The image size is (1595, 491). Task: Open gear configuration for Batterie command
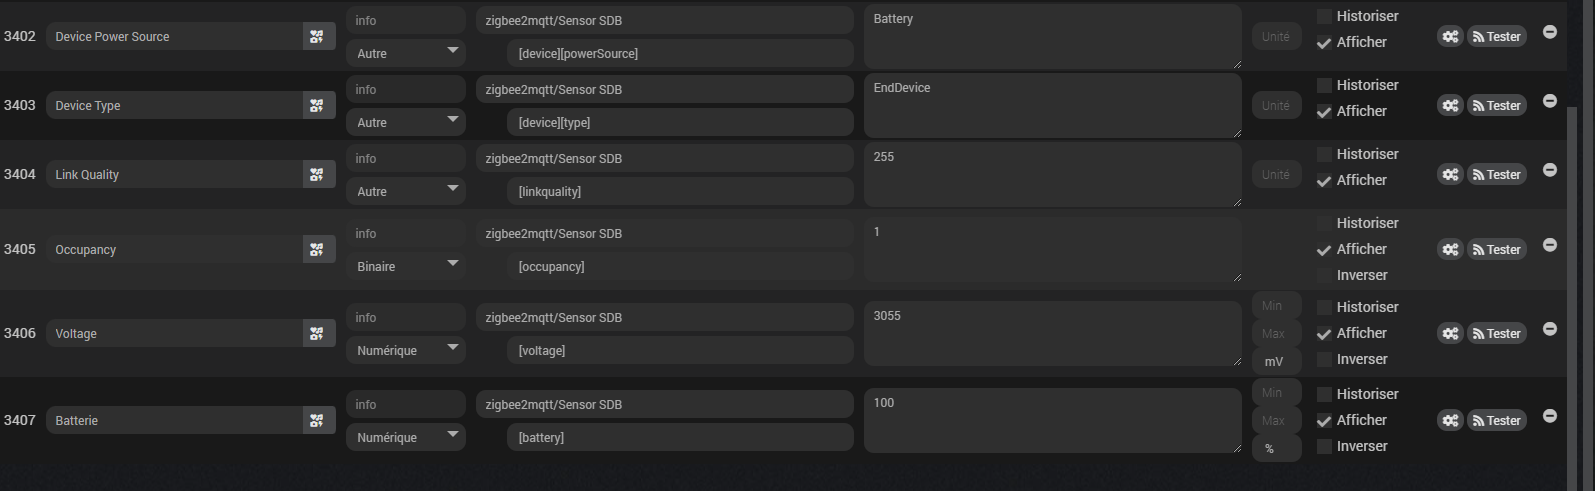pos(1450,421)
